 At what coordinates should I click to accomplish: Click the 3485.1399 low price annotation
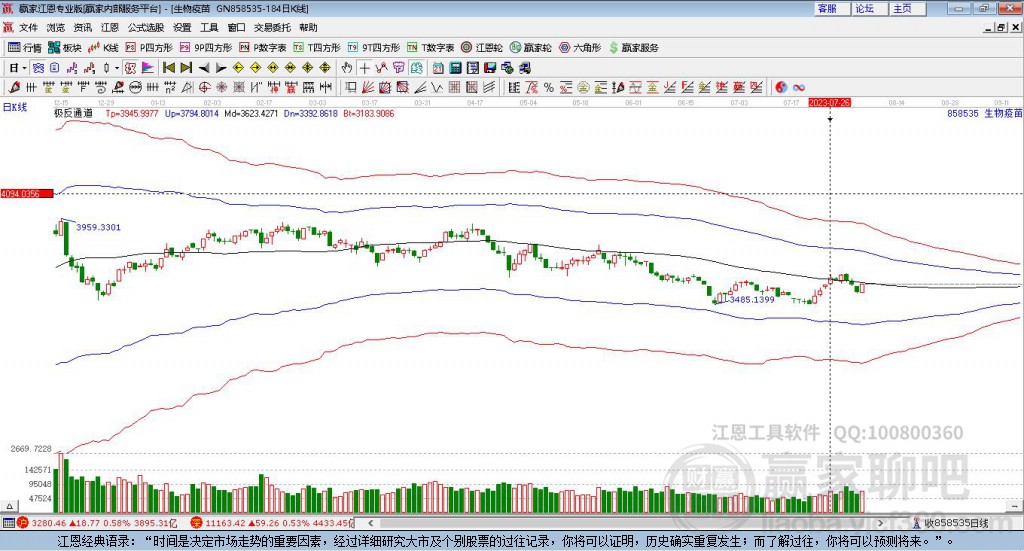tap(752, 299)
